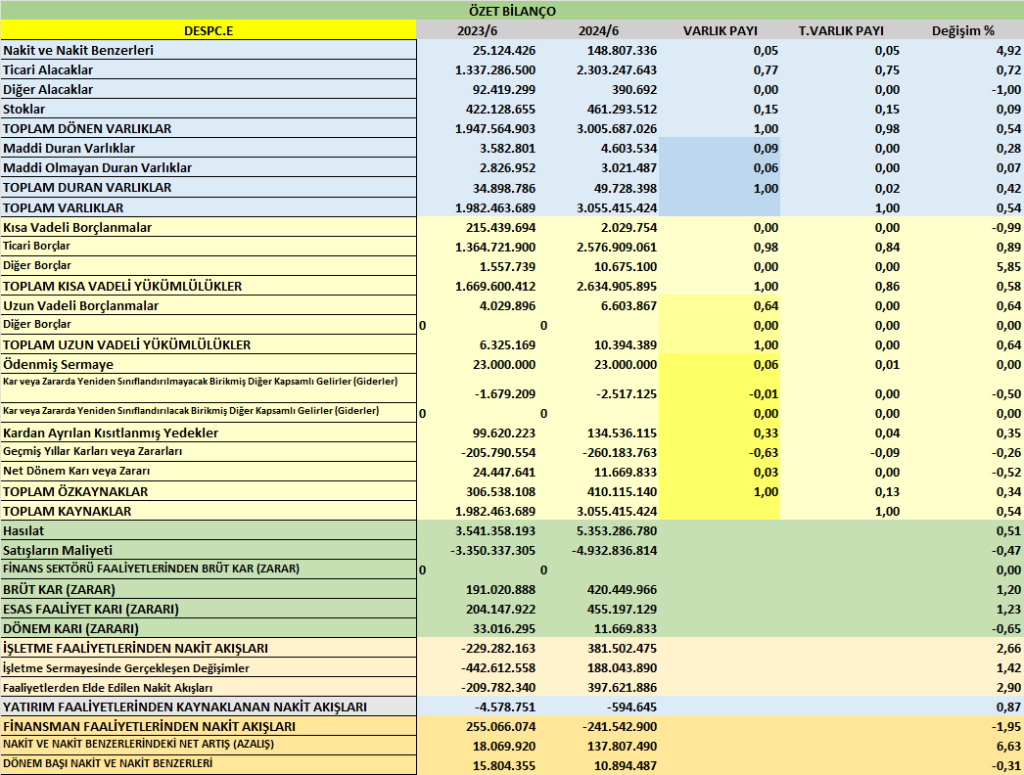
Task: Select the Nakit ve Nakit Benzerleri row label
Action: click(208, 50)
